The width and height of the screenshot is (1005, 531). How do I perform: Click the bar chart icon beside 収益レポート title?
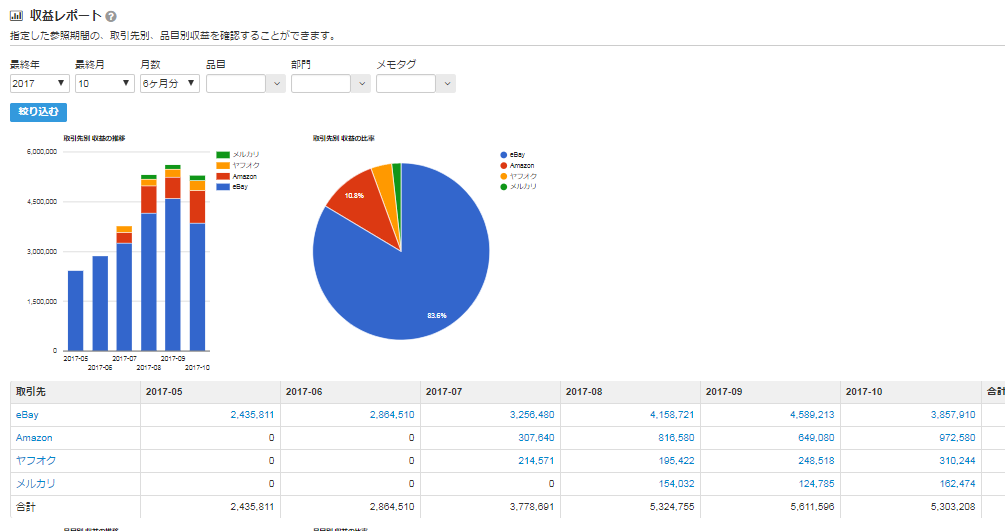[16, 16]
